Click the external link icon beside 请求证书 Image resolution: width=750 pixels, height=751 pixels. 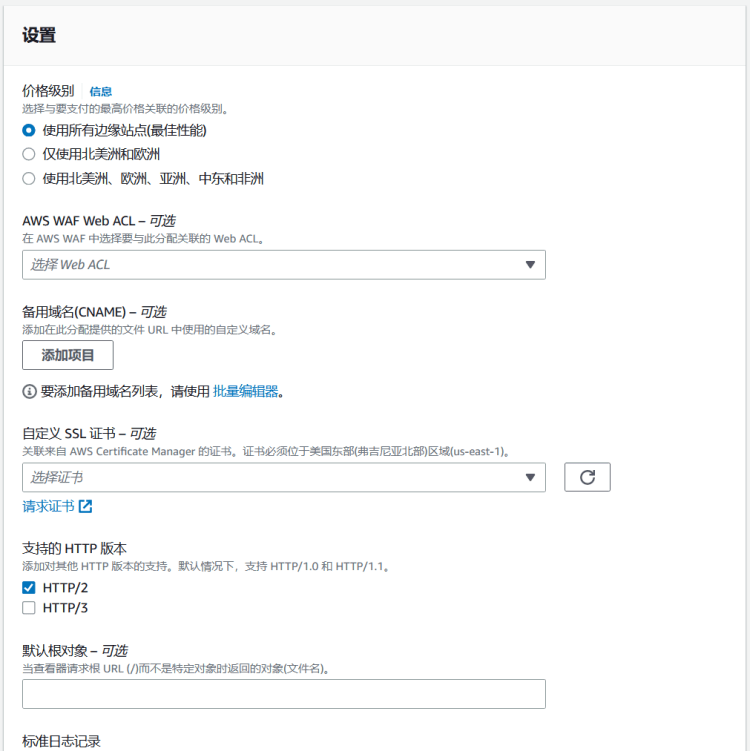[85, 506]
